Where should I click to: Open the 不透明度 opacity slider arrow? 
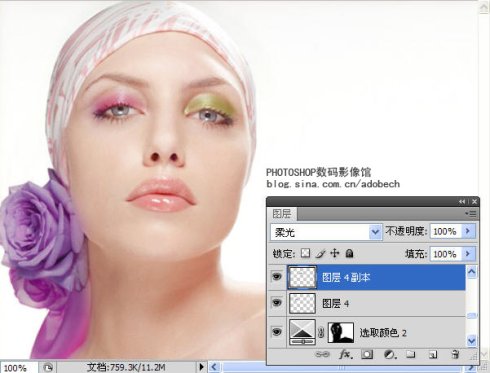click(468, 231)
